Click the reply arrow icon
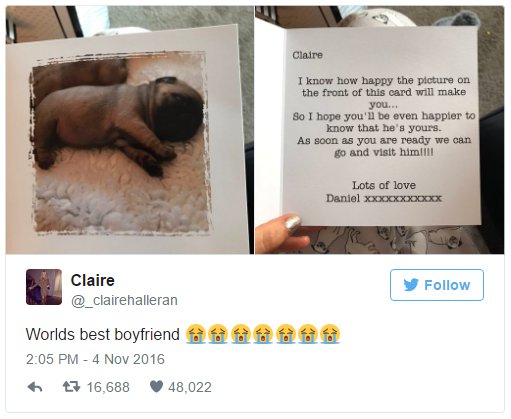This screenshot has width=511, height=419. coord(35,387)
